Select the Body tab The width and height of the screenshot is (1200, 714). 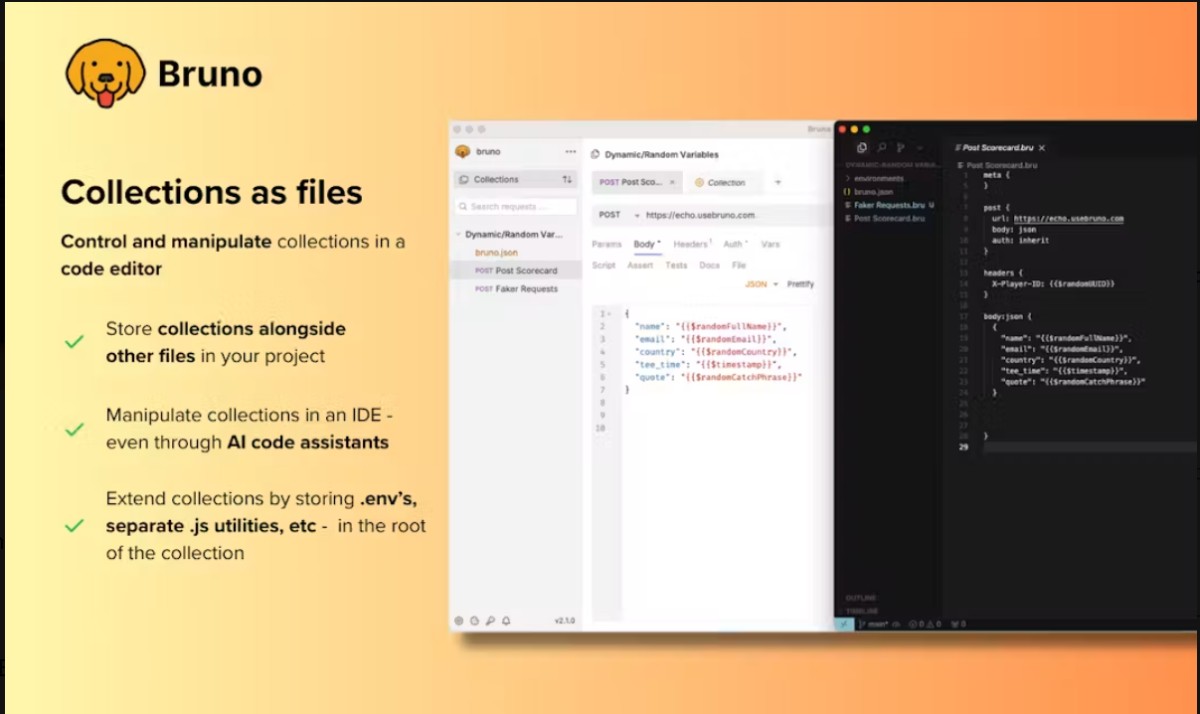(x=647, y=244)
